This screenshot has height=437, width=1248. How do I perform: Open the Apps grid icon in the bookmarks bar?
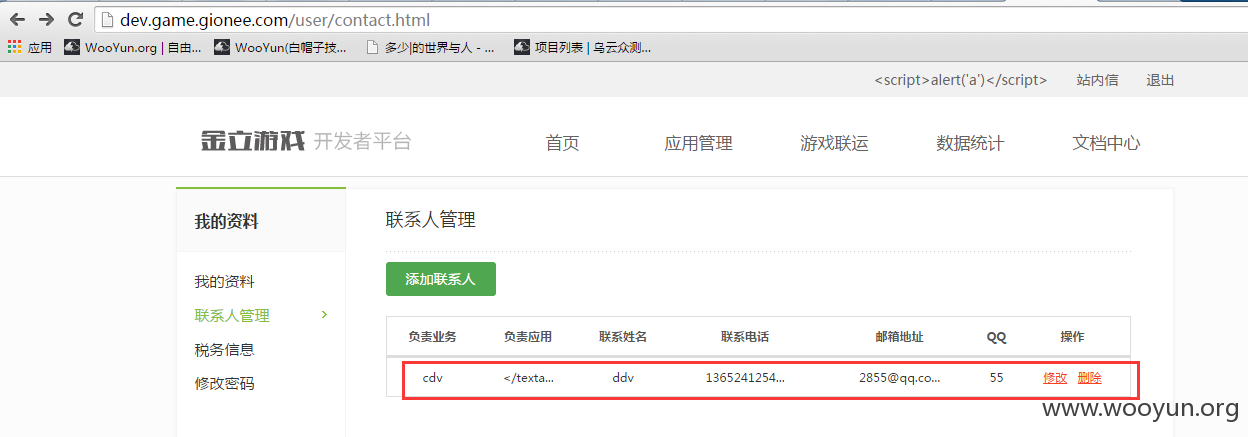coord(14,46)
